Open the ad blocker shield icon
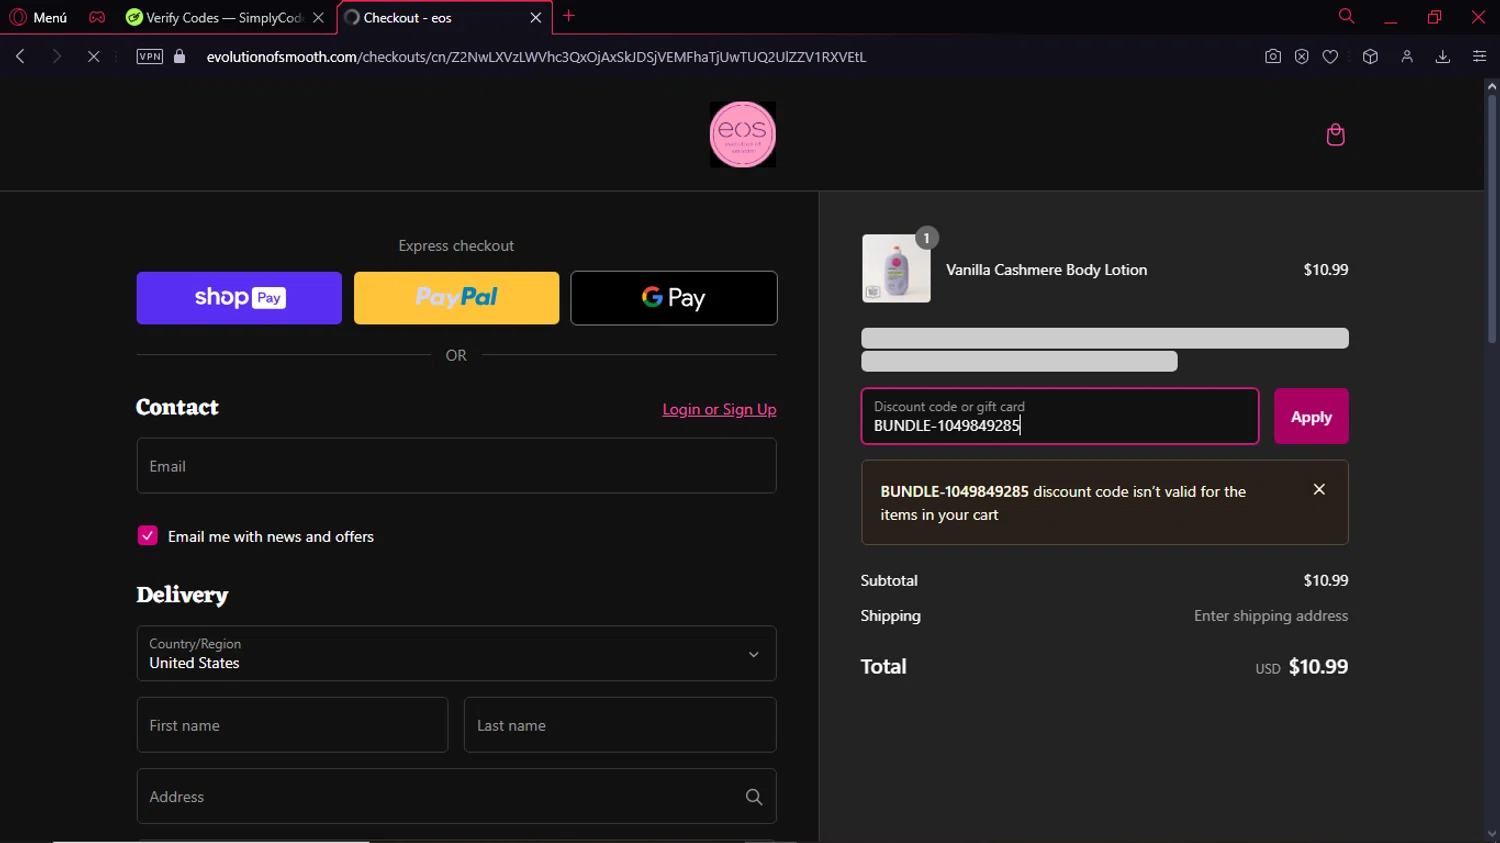This screenshot has width=1500, height=843. (1302, 57)
